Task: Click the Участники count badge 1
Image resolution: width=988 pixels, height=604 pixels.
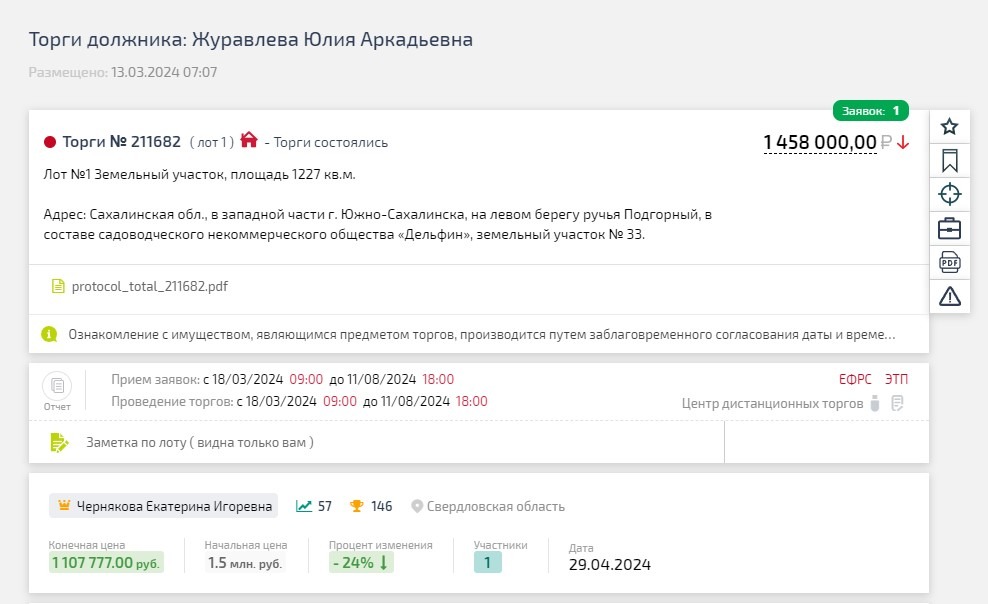Action: (487, 562)
